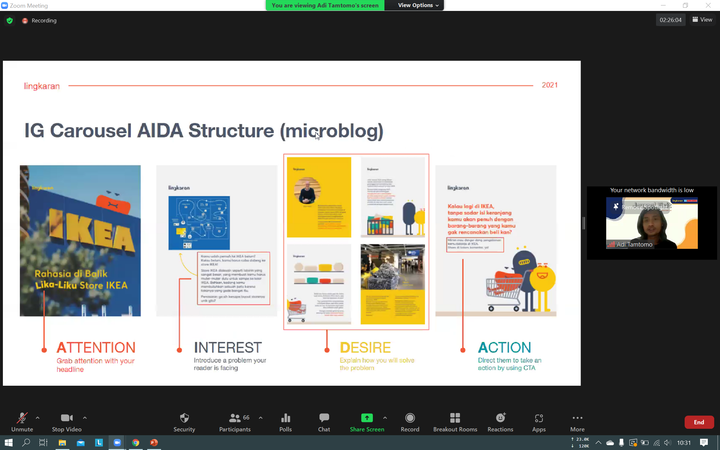The image size is (720, 450).
Task: Show hidden system tray icons
Action: (598, 443)
